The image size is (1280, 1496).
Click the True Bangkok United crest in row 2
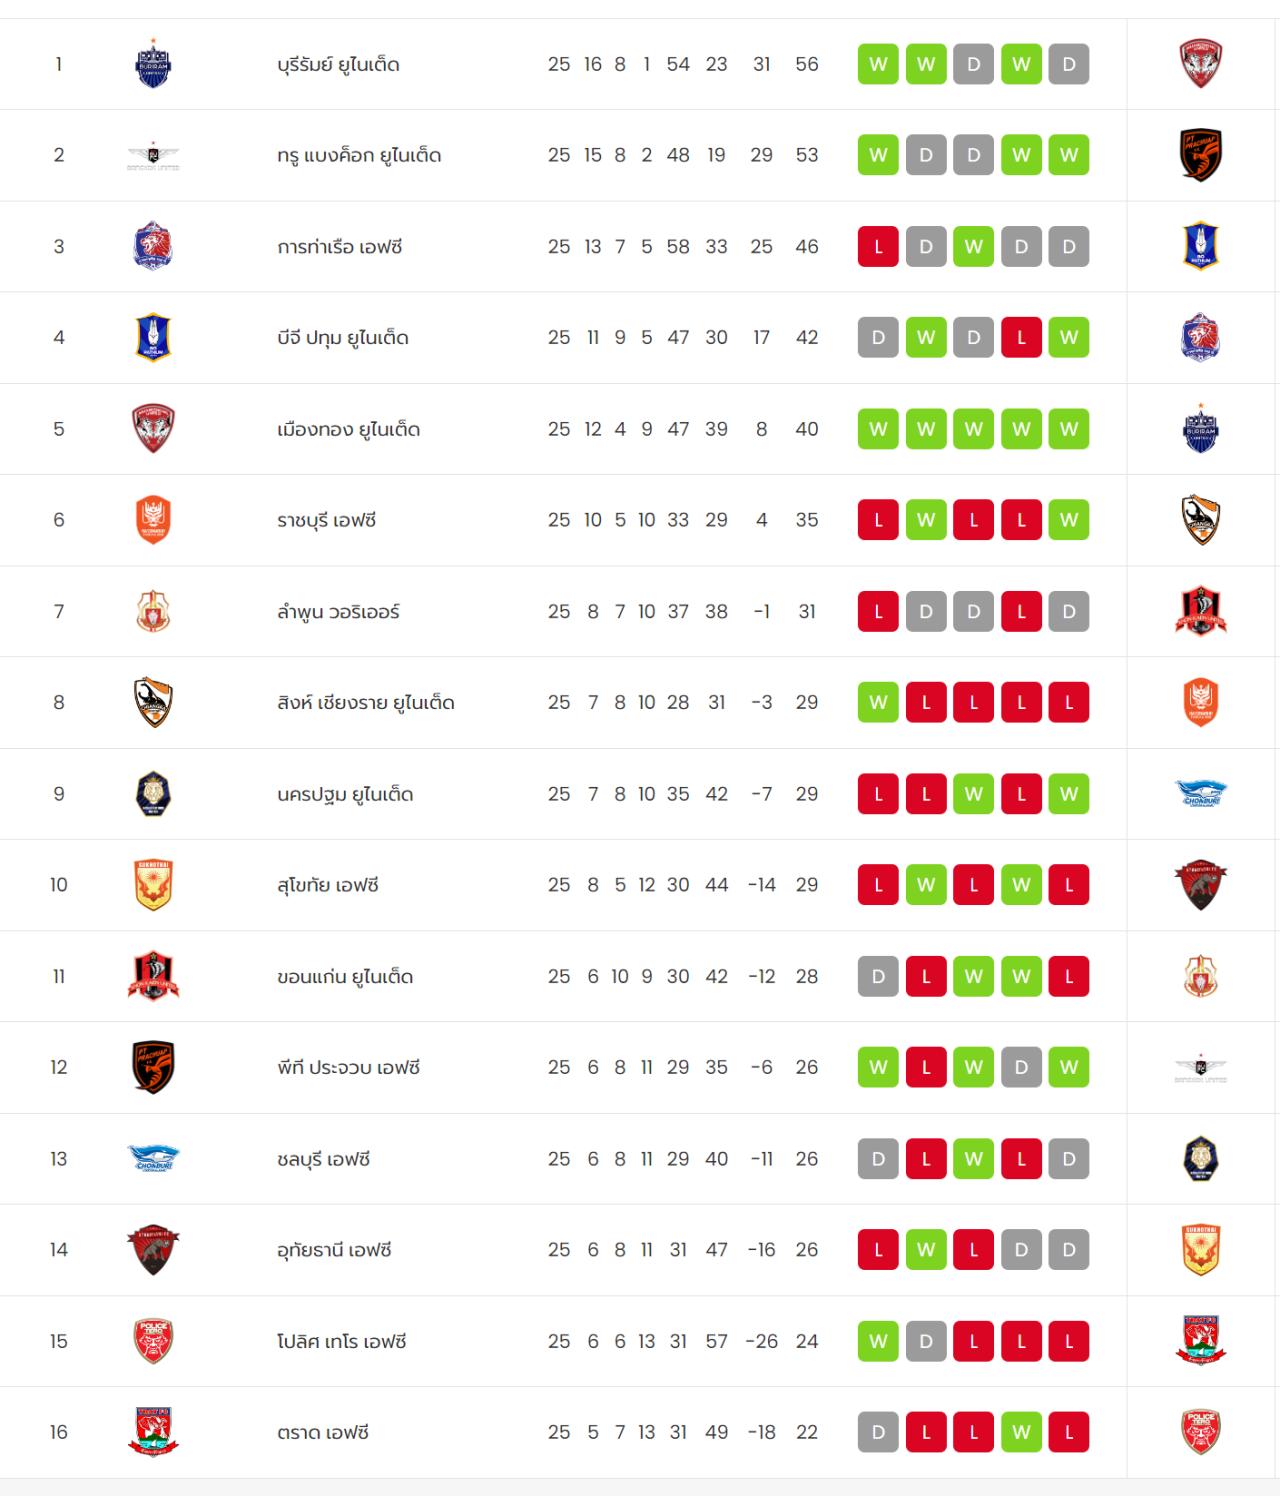point(153,155)
